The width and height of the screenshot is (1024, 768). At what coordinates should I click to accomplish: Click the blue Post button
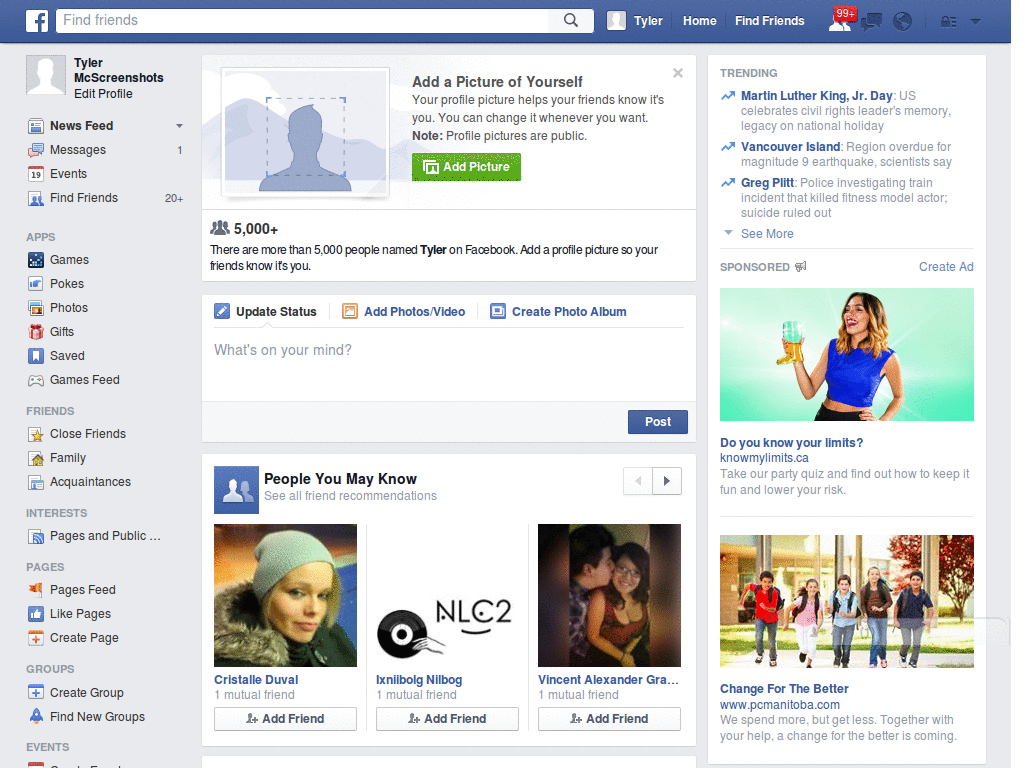coord(658,422)
